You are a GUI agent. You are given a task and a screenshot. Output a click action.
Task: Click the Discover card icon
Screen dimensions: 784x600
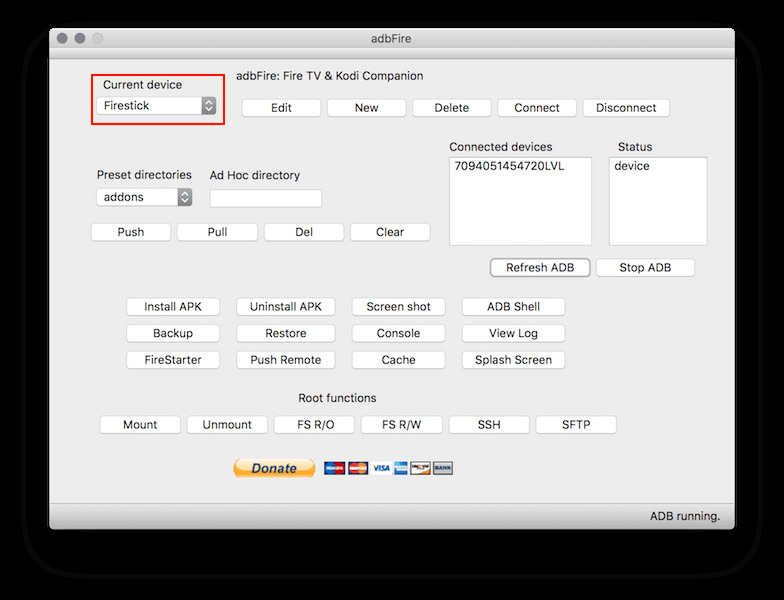[x=420, y=468]
